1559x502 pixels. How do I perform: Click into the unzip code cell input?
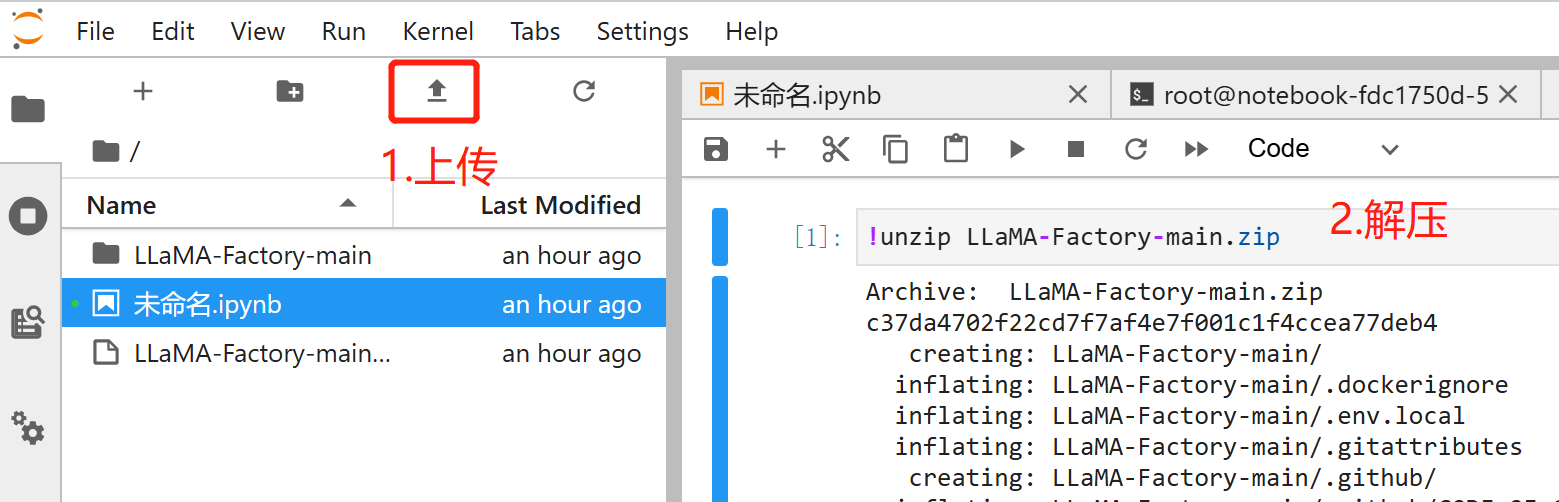click(1207, 237)
